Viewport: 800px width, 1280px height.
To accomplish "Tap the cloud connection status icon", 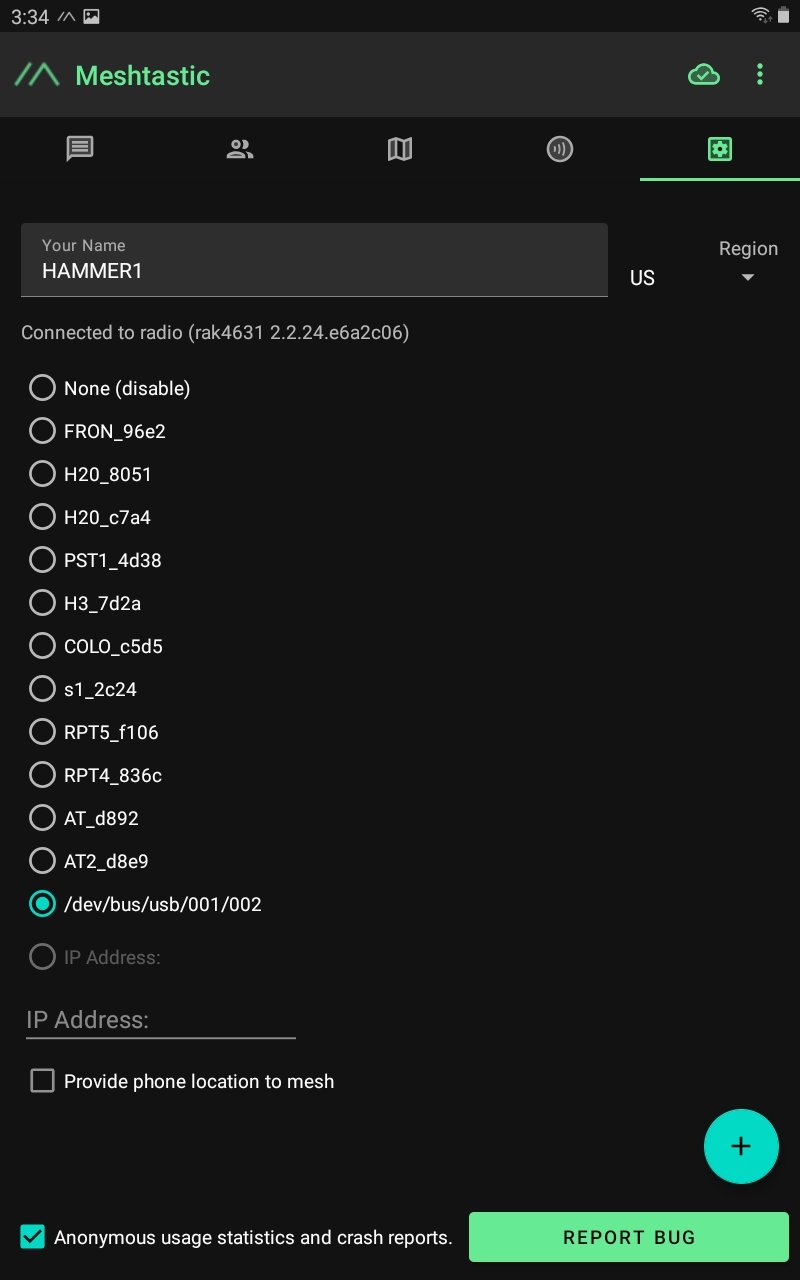I will click(x=704, y=75).
